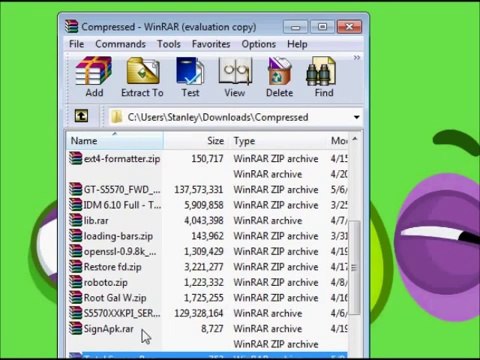This screenshot has height=360, width=480.
Task: Select Restore fd.zip archive icon
Action: point(76,267)
